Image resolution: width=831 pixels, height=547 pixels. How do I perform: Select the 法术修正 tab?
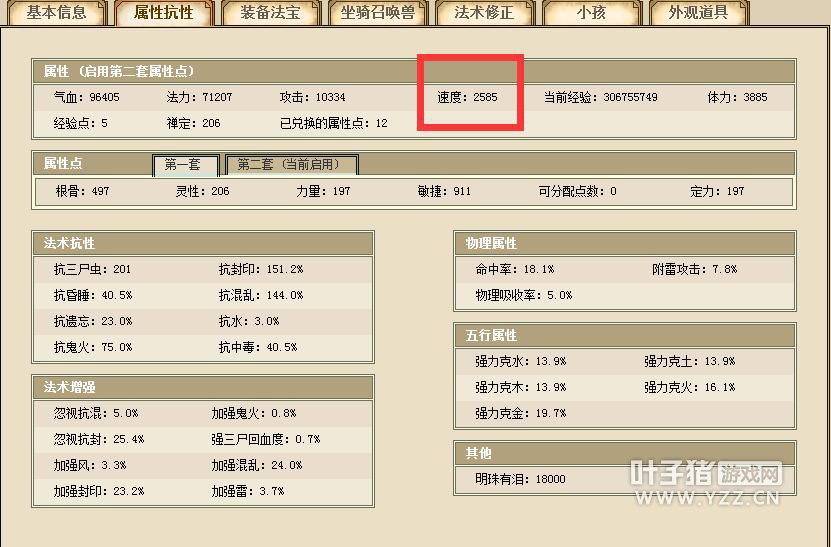click(483, 13)
